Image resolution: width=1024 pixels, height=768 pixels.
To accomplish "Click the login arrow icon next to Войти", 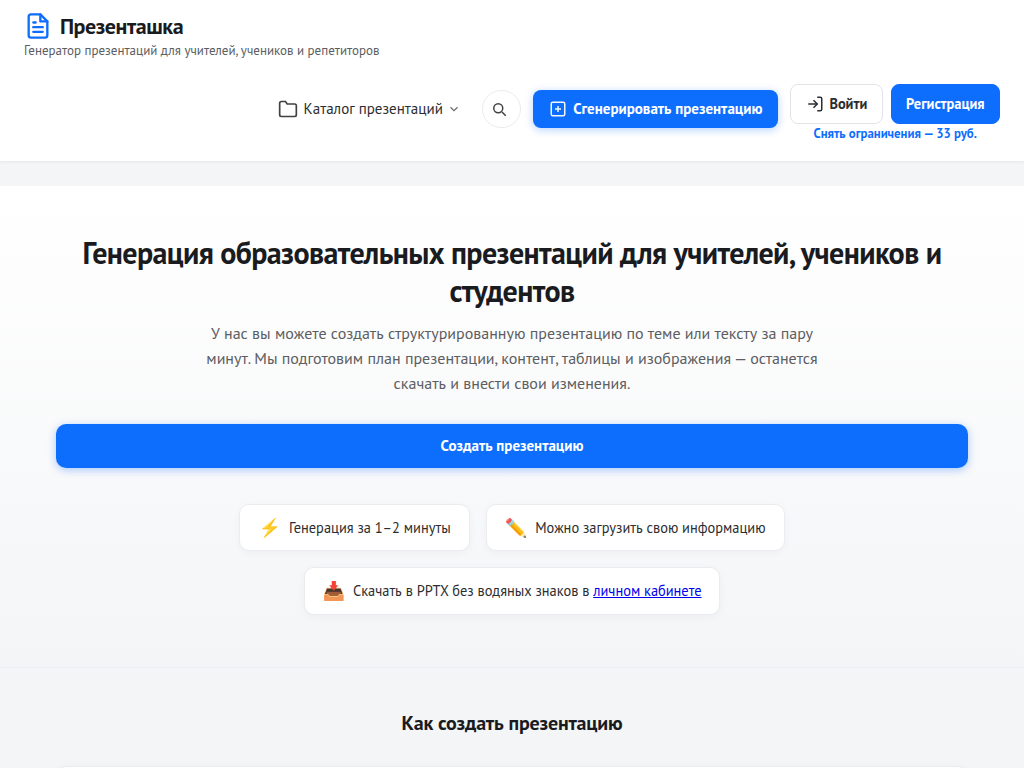I will click(x=814, y=103).
